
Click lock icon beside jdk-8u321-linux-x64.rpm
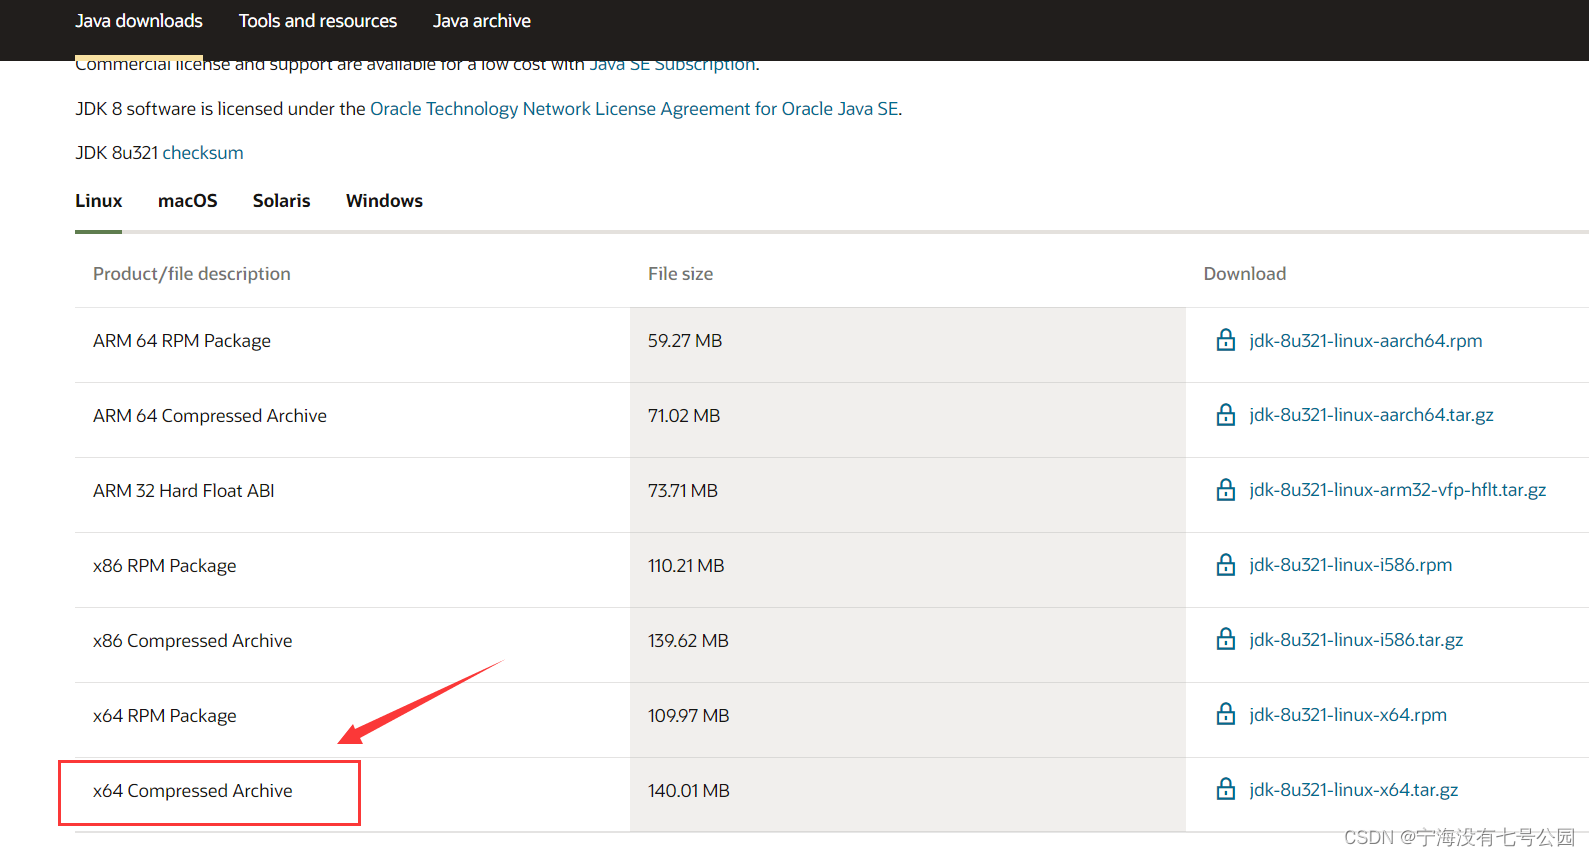point(1225,714)
